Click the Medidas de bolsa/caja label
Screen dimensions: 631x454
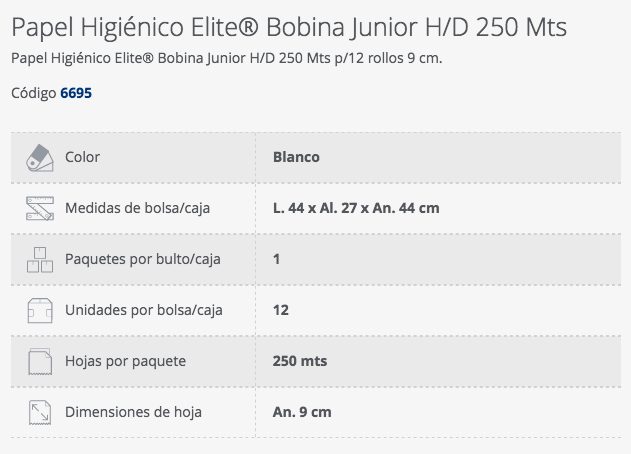tap(138, 208)
